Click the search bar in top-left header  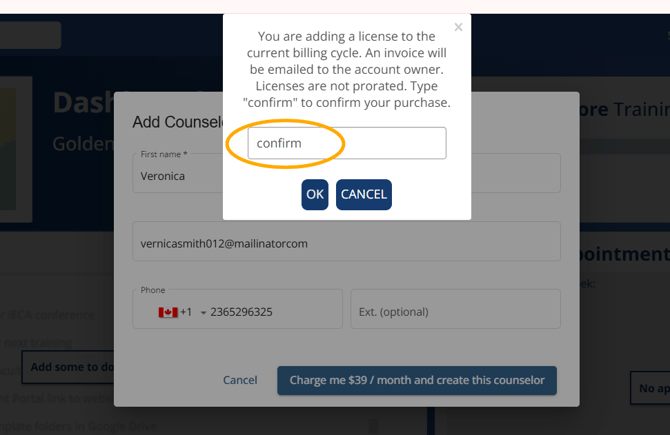[x=30, y=35]
